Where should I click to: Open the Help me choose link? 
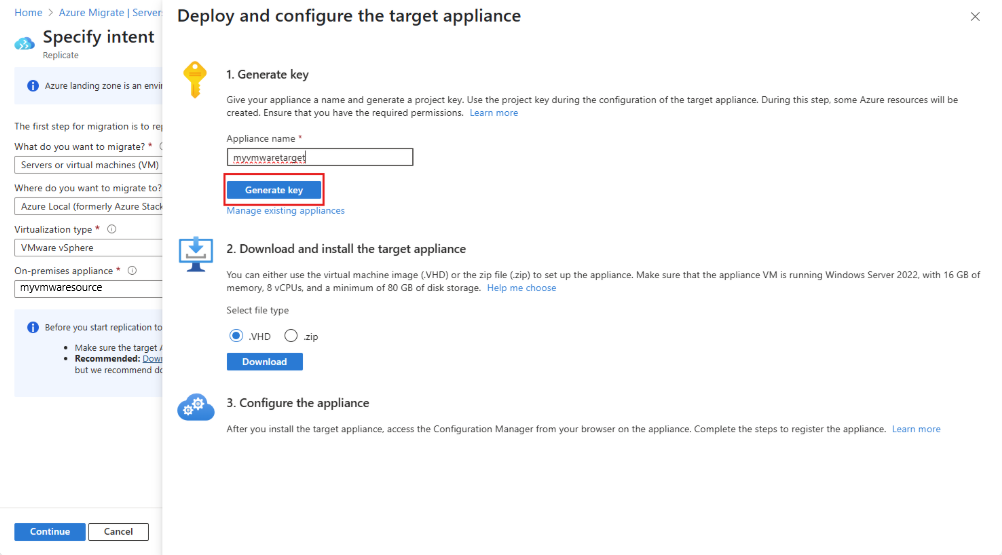click(521, 288)
